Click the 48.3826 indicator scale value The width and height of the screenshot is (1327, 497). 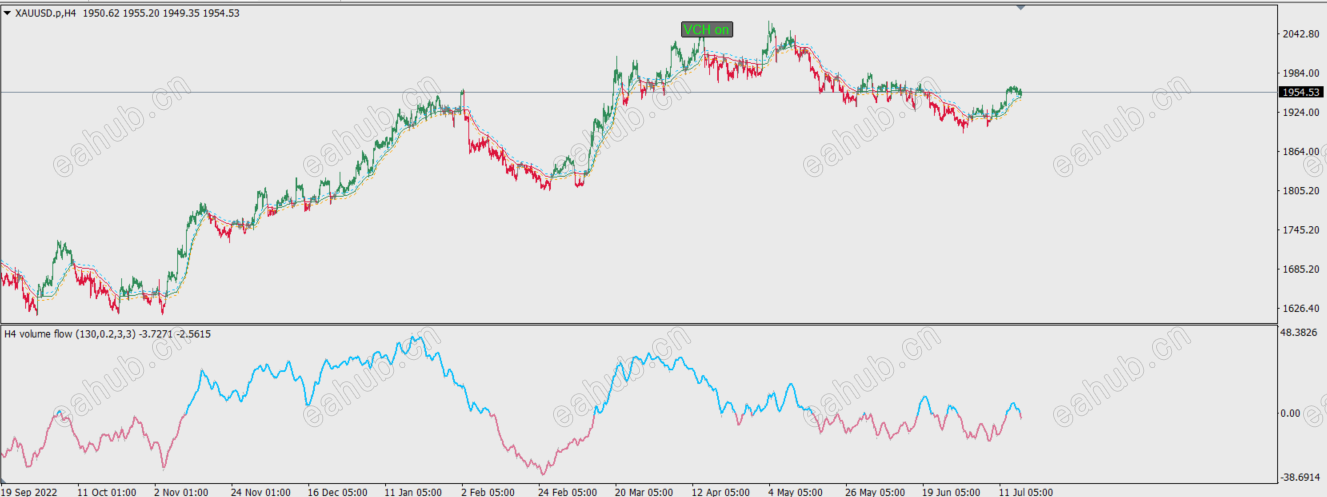pos(1300,332)
